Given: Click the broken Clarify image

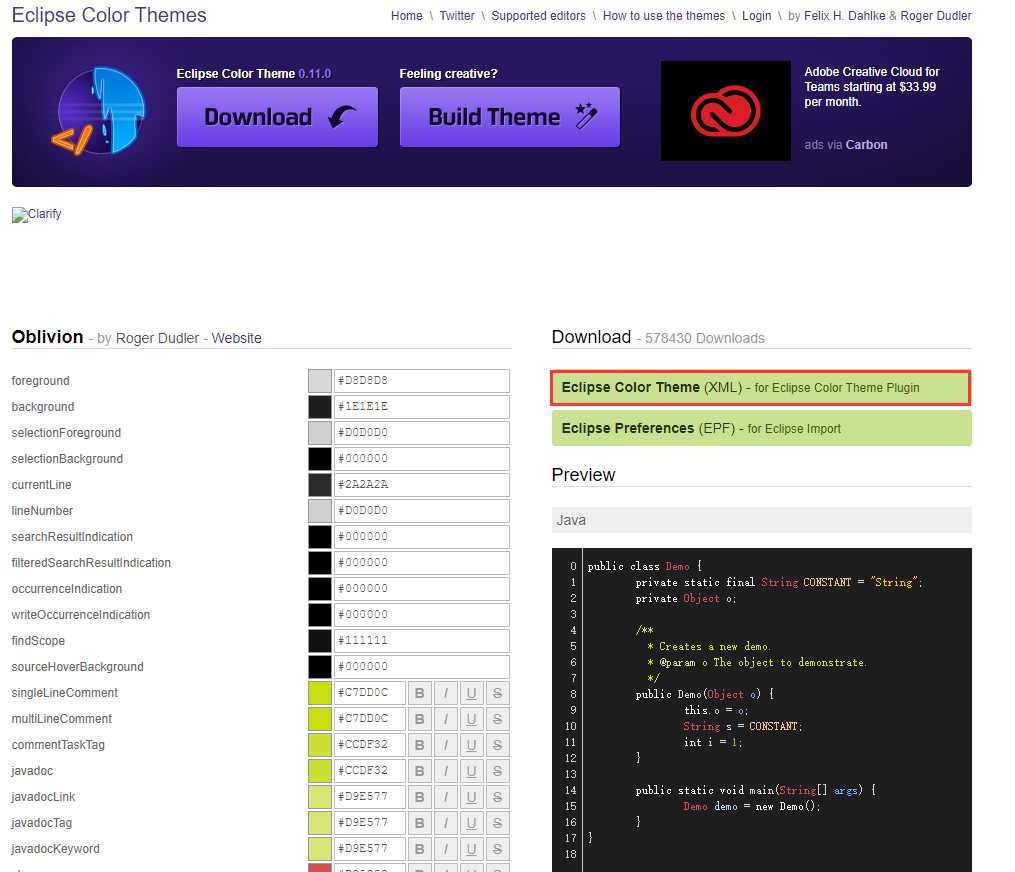Looking at the screenshot, I should (x=37, y=214).
